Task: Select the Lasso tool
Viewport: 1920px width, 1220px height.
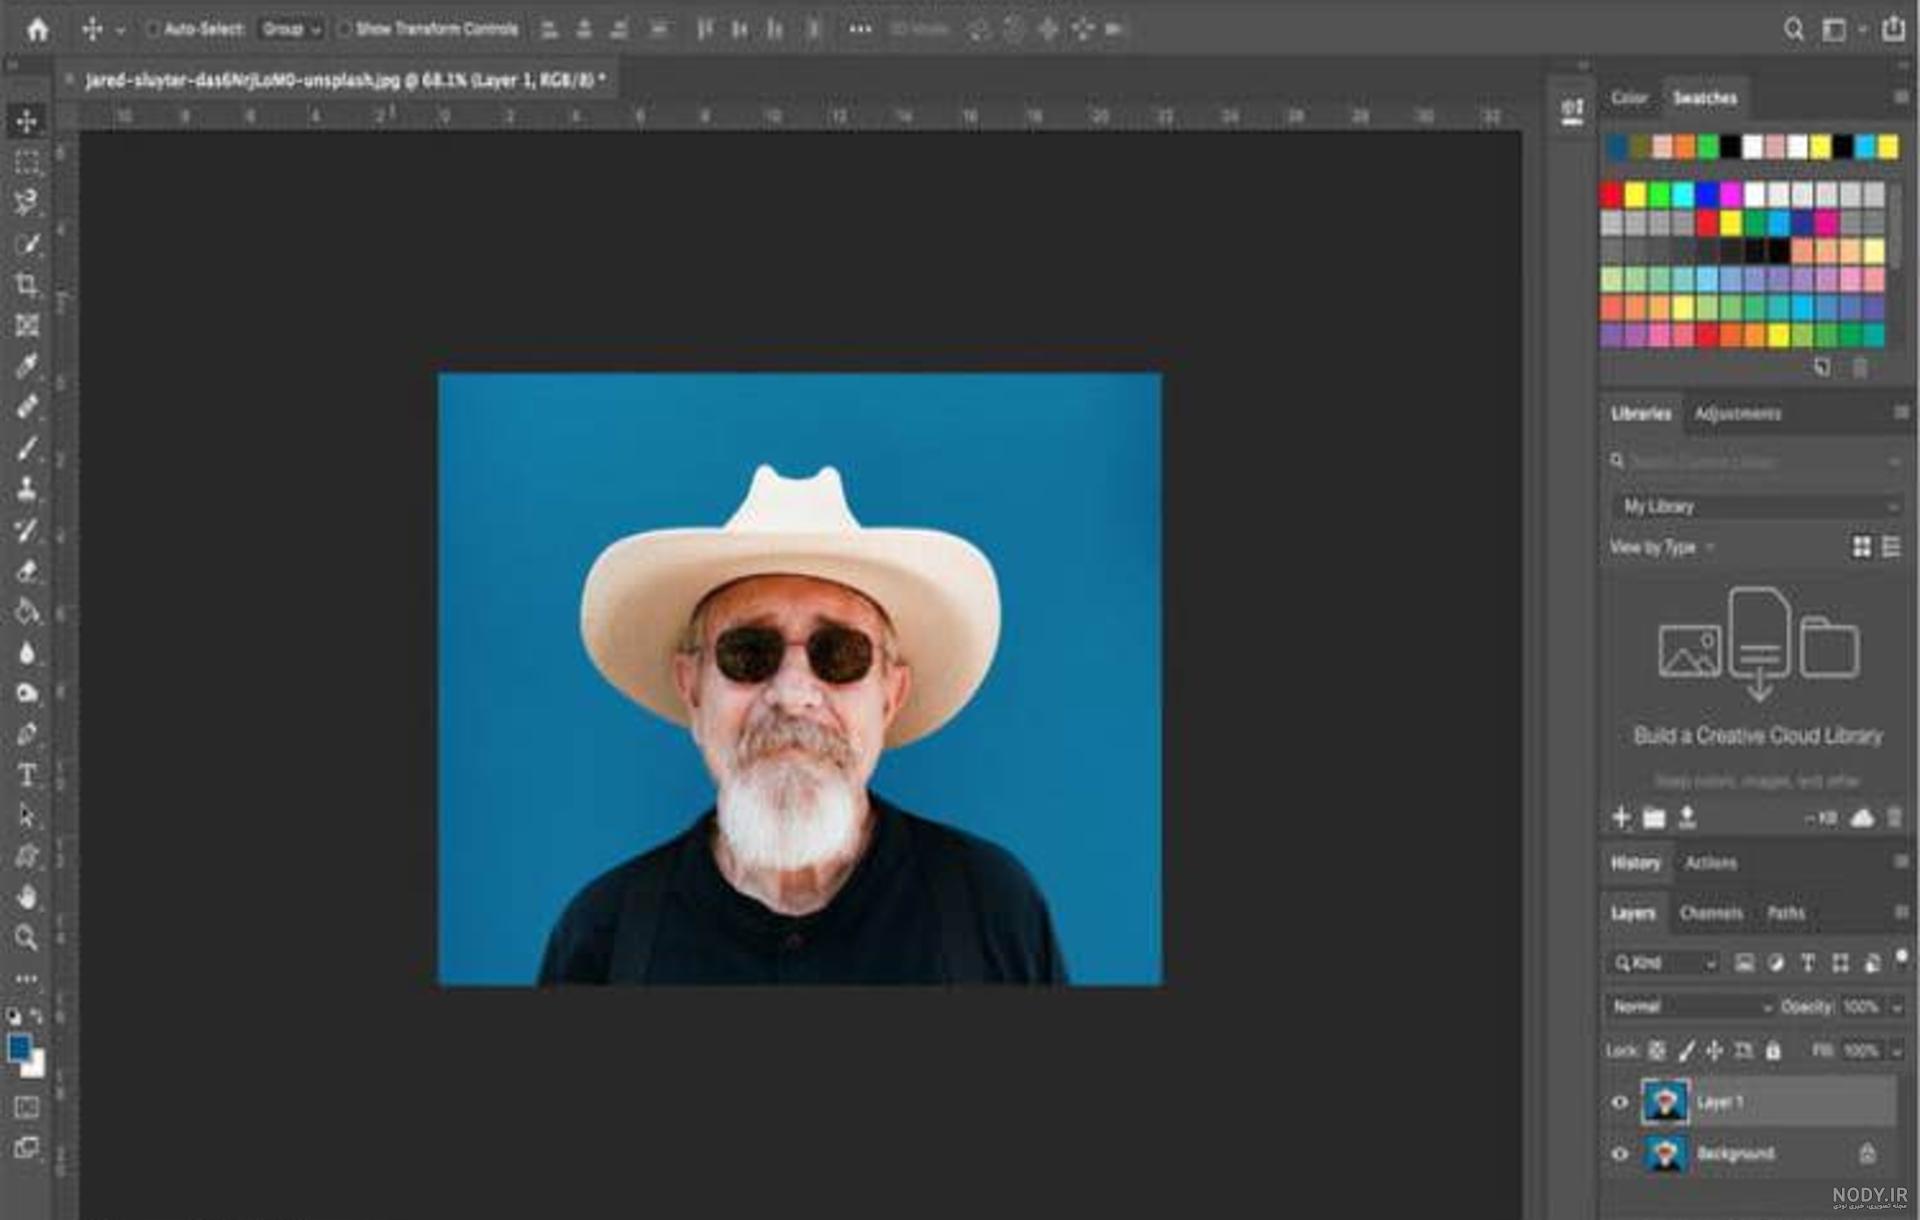Action: click(27, 202)
